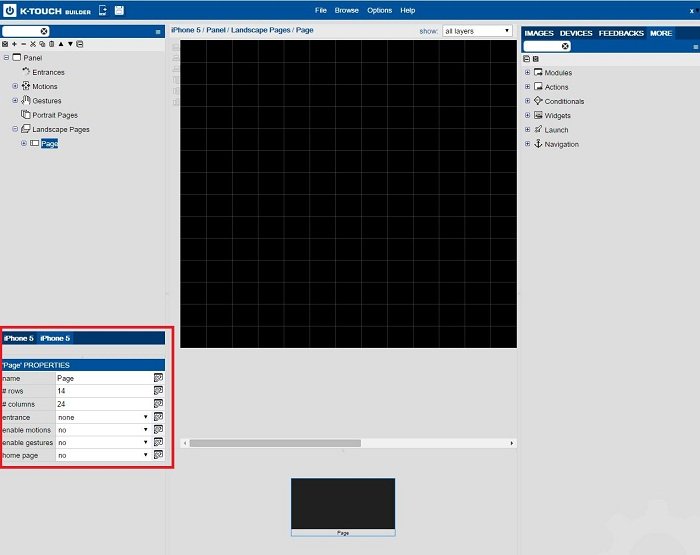The image size is (700, 555).
Task: Select Entrances in the panel tree
Action: point(48,72)
